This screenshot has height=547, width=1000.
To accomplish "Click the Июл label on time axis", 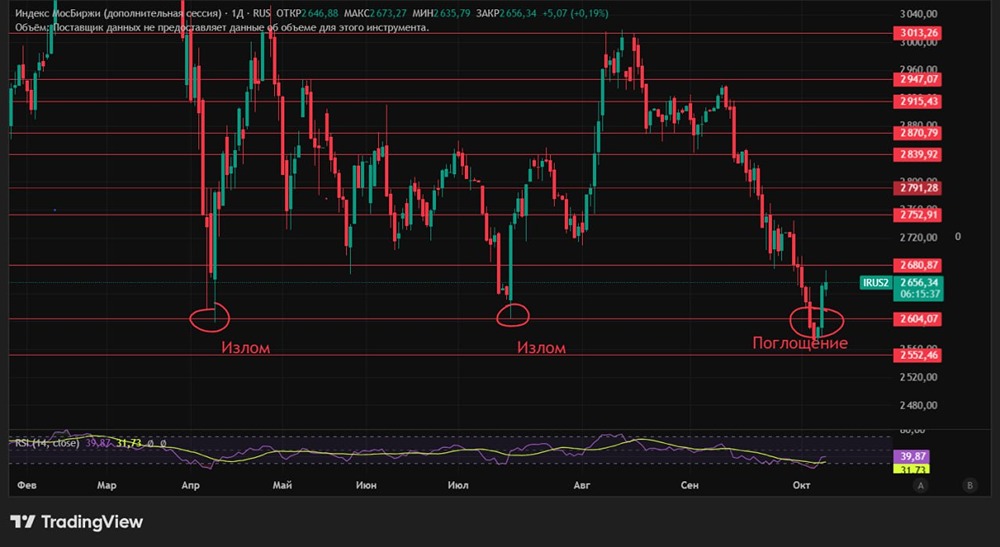I will (x=458, y=485).
